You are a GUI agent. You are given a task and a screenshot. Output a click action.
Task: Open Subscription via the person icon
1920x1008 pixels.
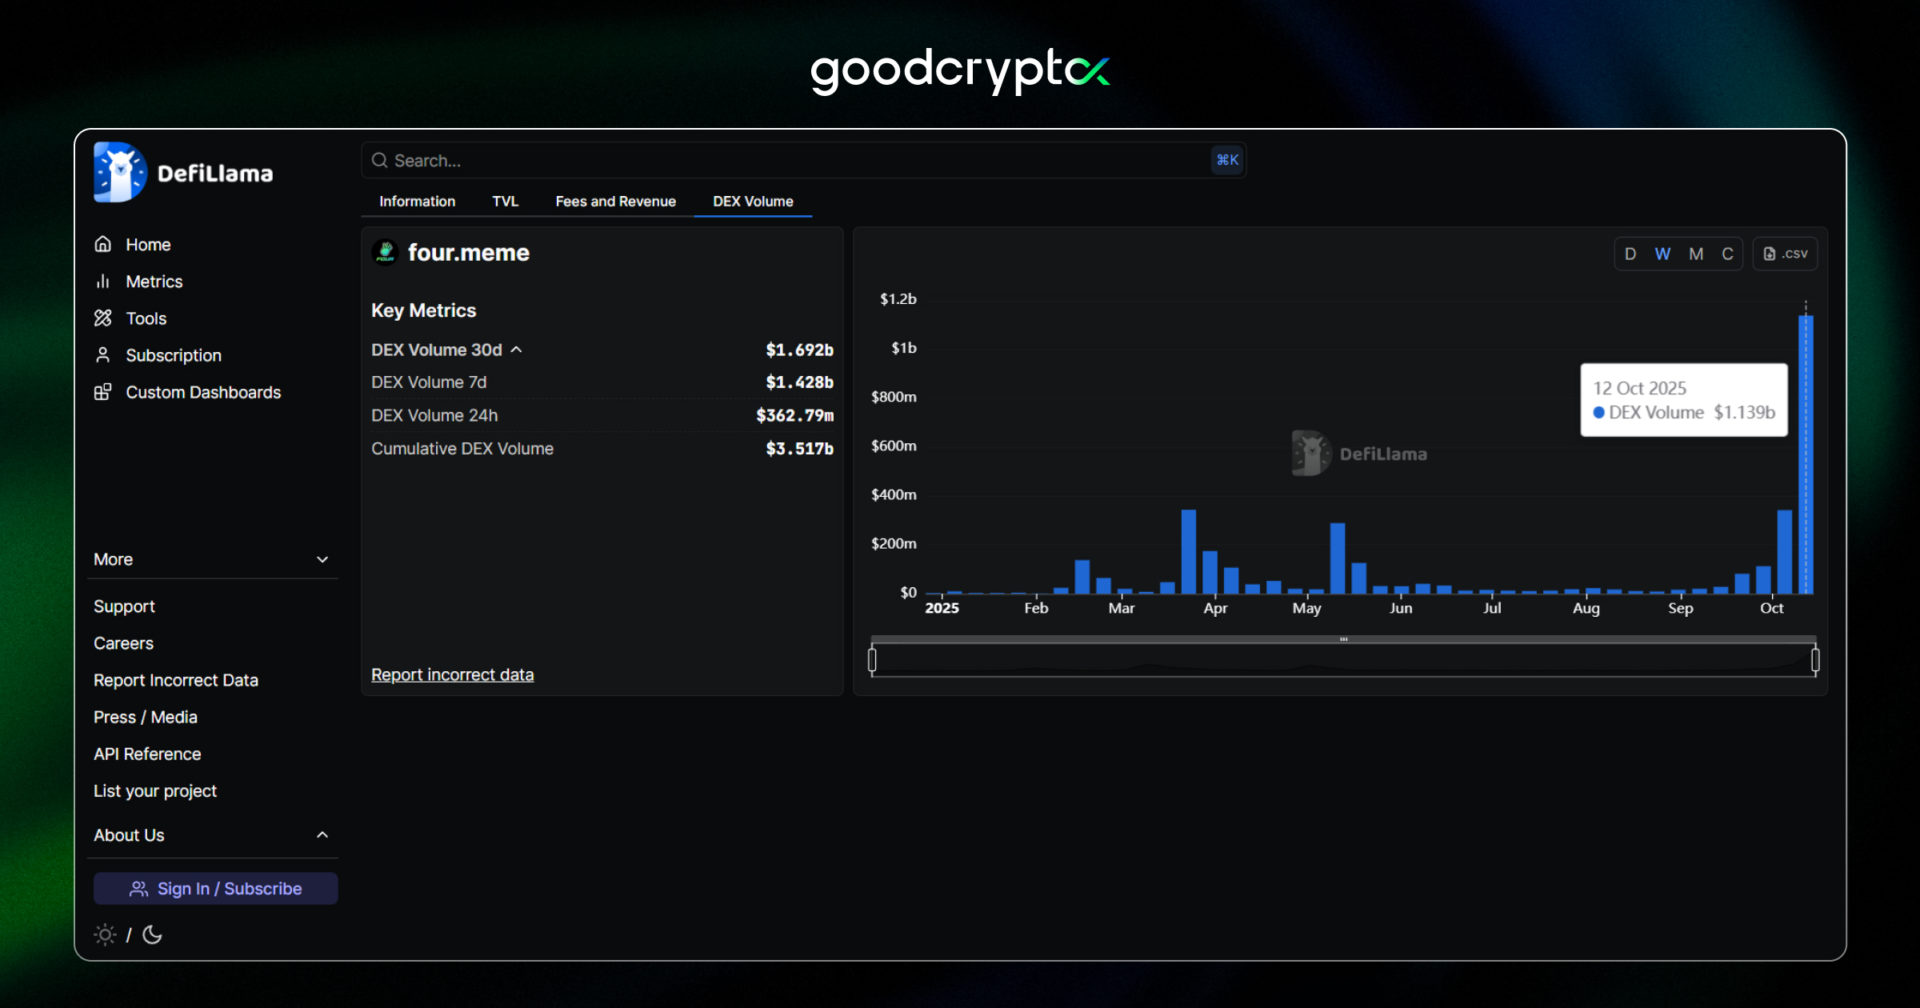click(x=104, y=355)
